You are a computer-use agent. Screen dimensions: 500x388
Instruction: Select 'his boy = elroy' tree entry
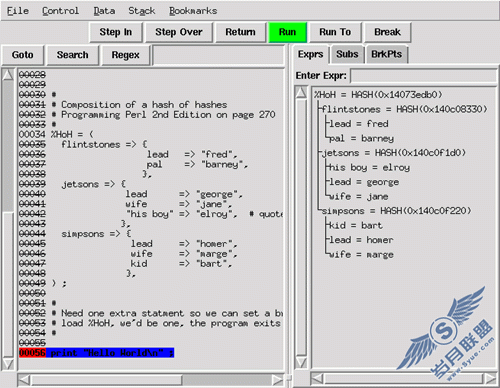(x=370, y=167)
